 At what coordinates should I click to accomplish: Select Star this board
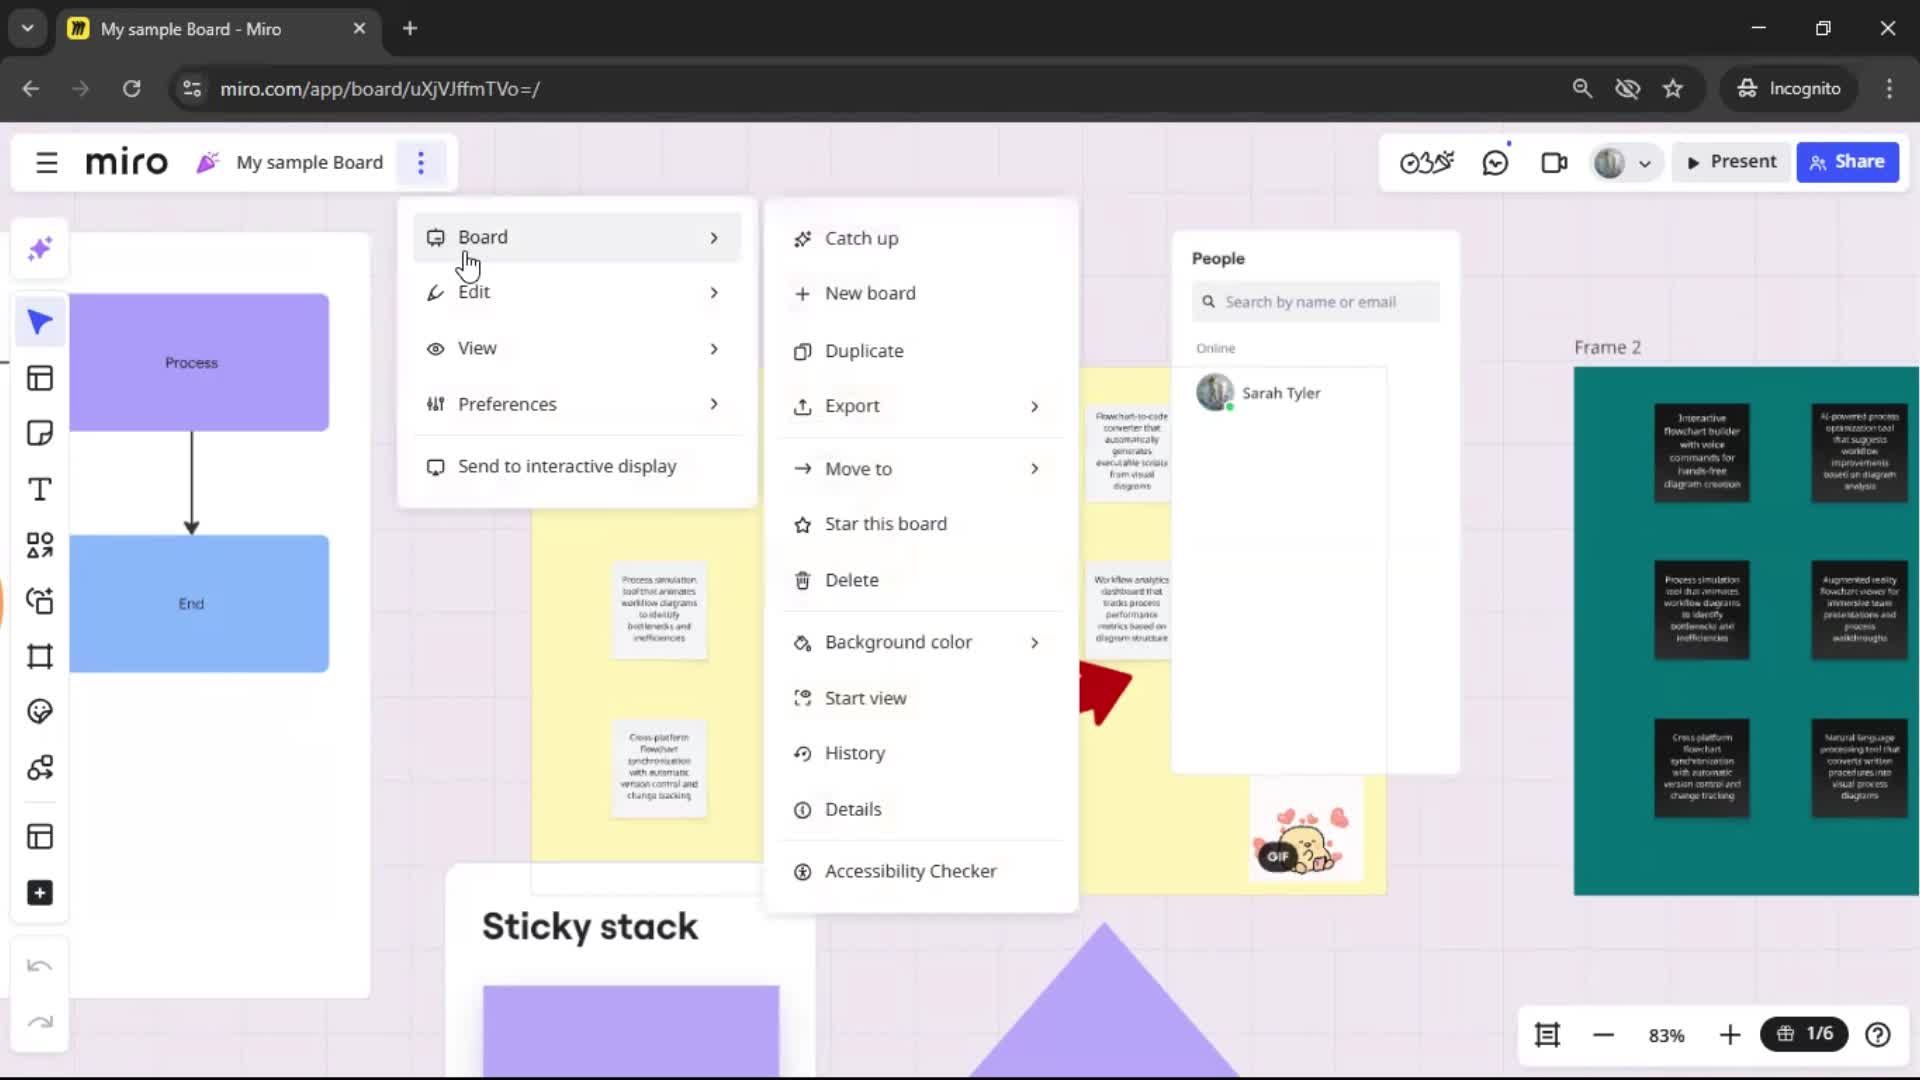pos(920,524)
